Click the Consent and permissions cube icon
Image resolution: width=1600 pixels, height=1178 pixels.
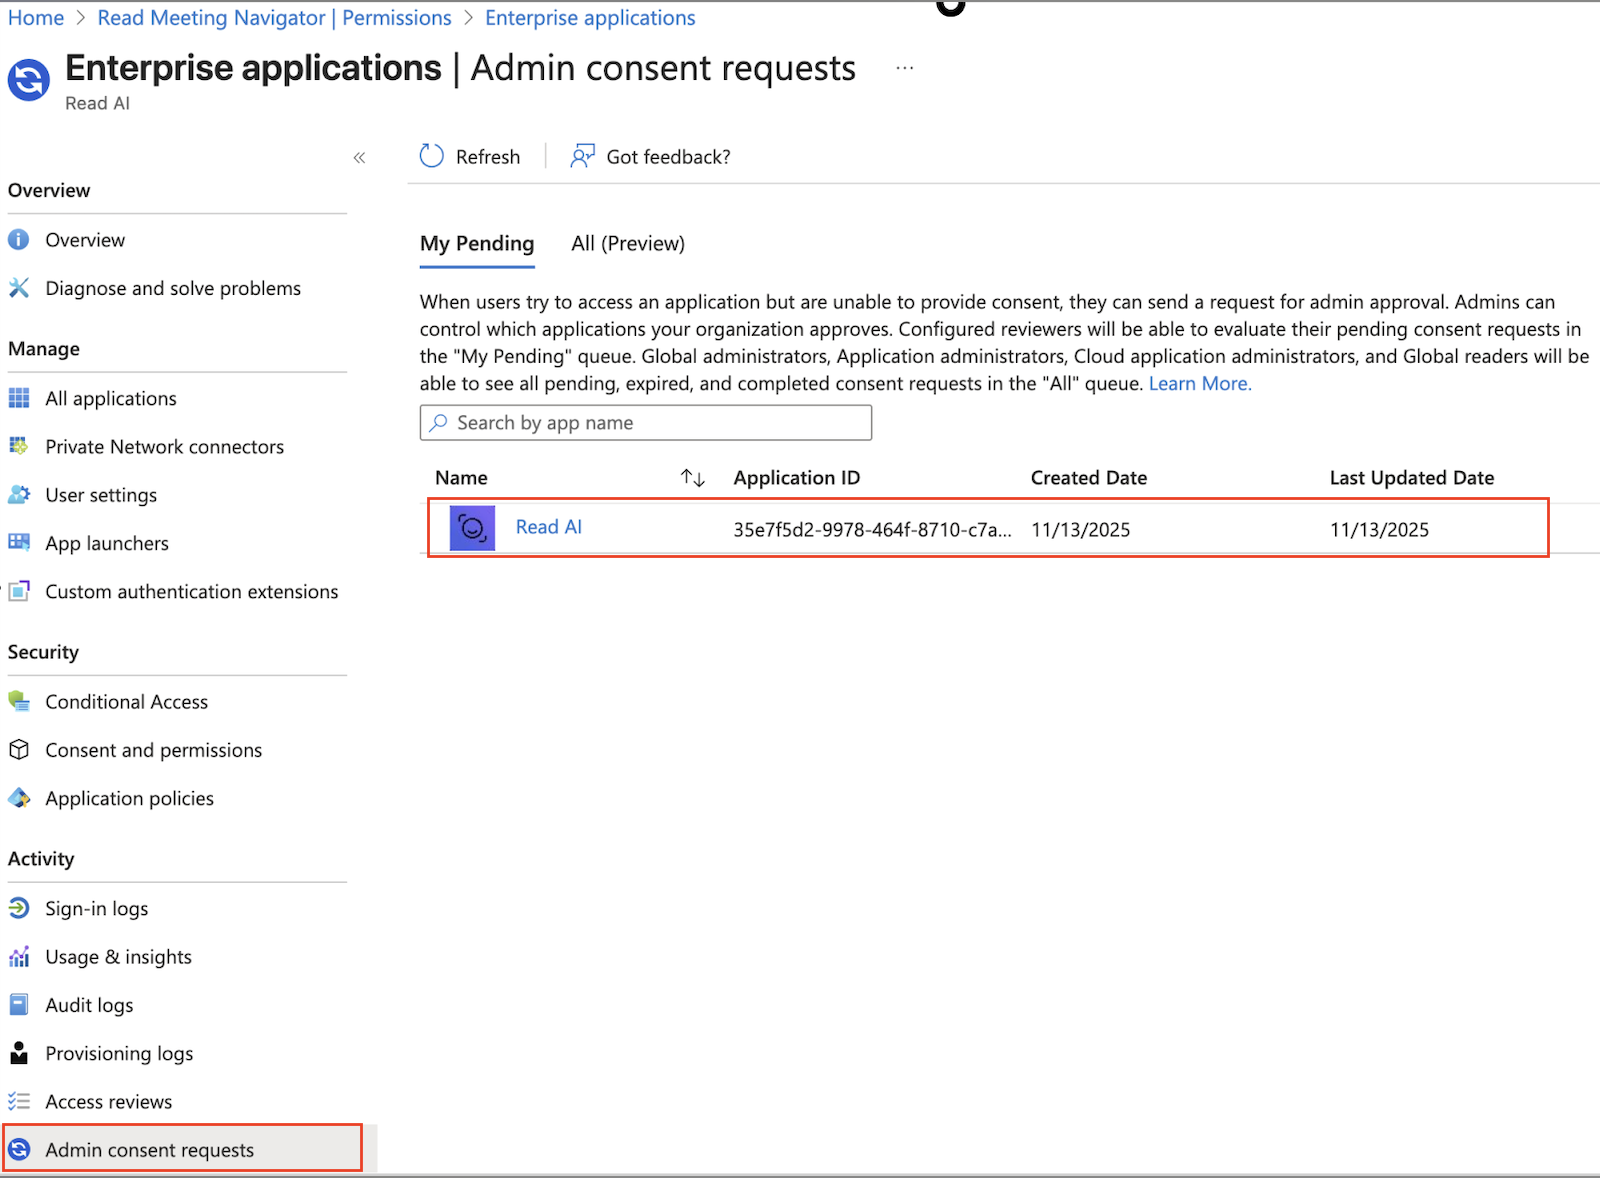pyautogui.click(x=19, y=750)
